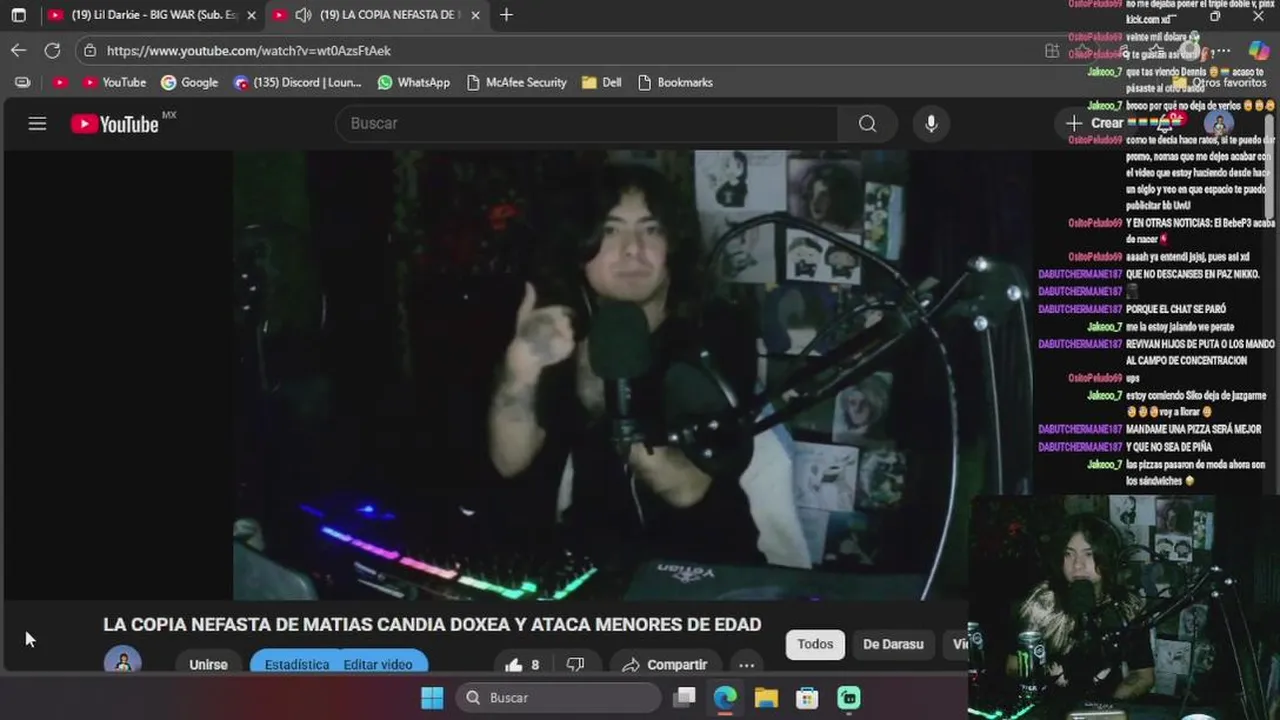Open the unlabeled YouTube bookmark icon
The height and width of the screenshot is (720, 1280).
point(60,82)
